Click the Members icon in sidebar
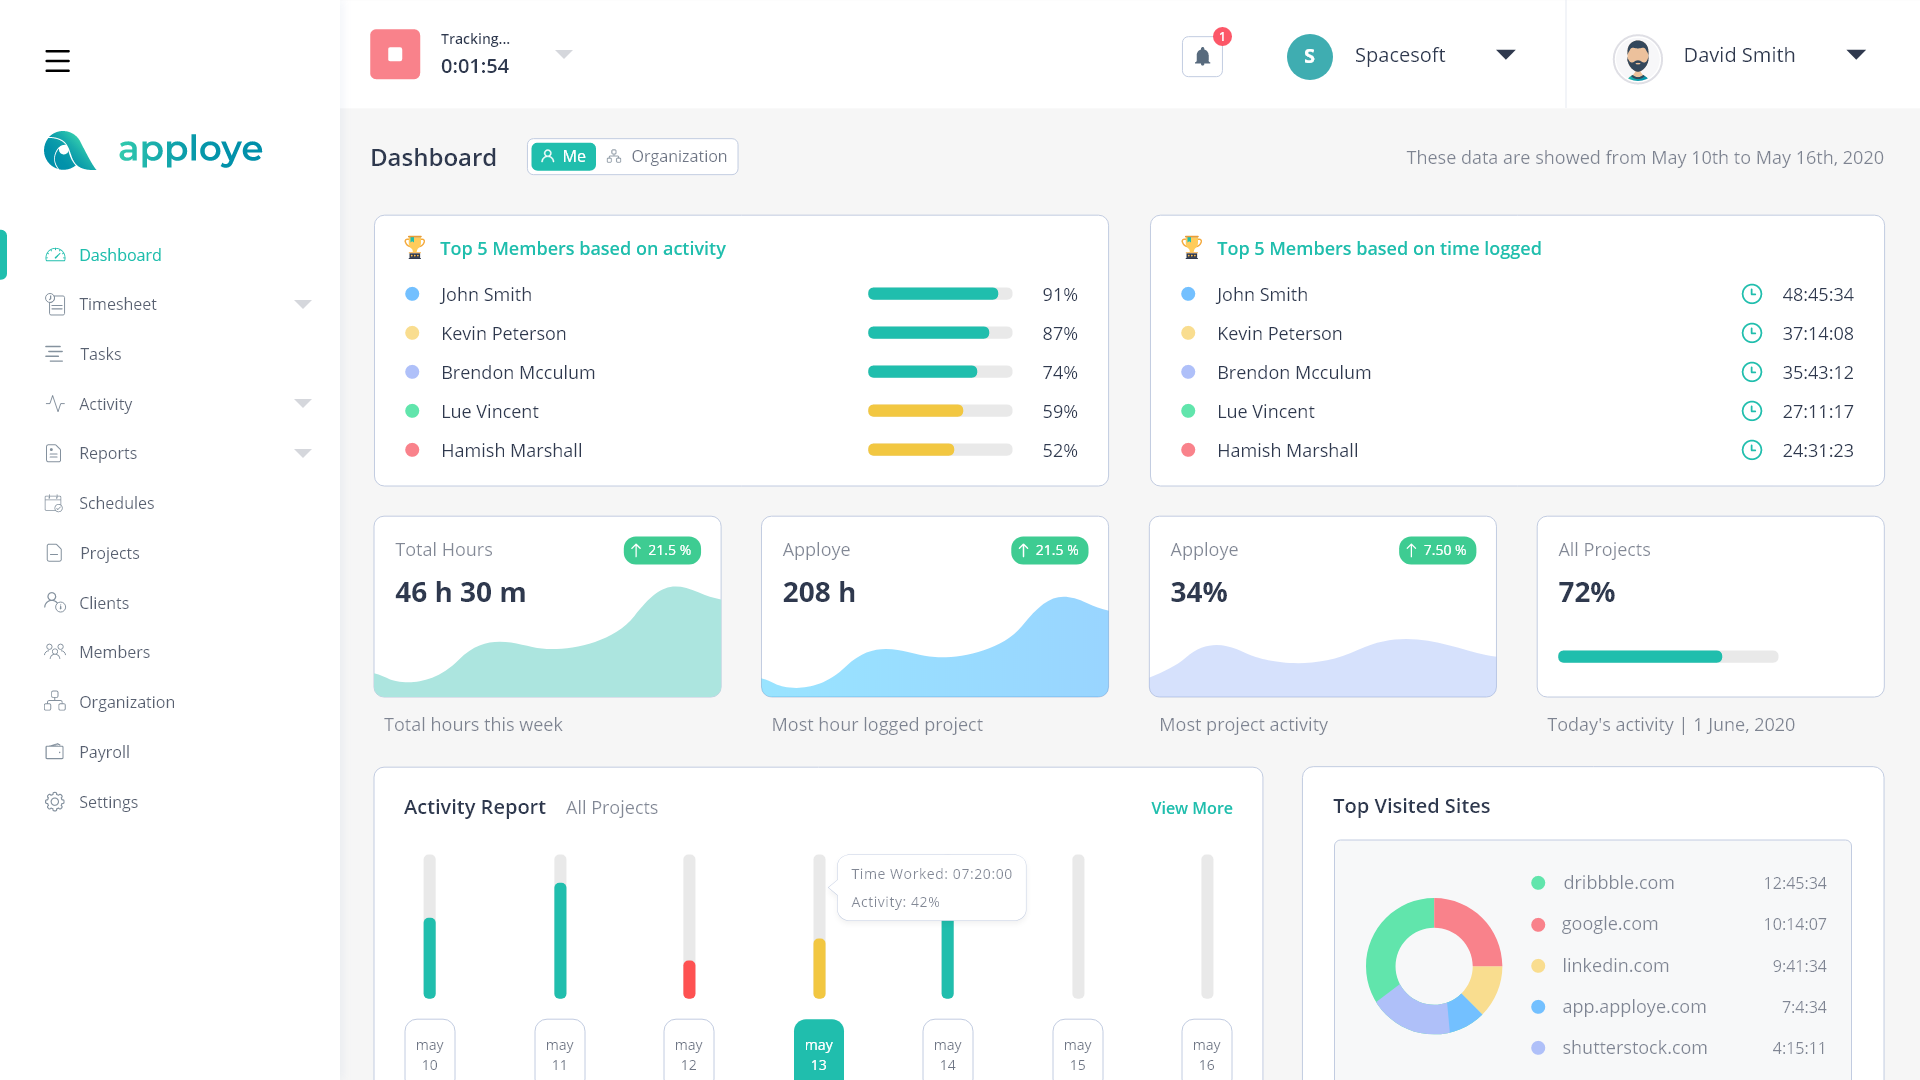 click(x=53, y=651)
